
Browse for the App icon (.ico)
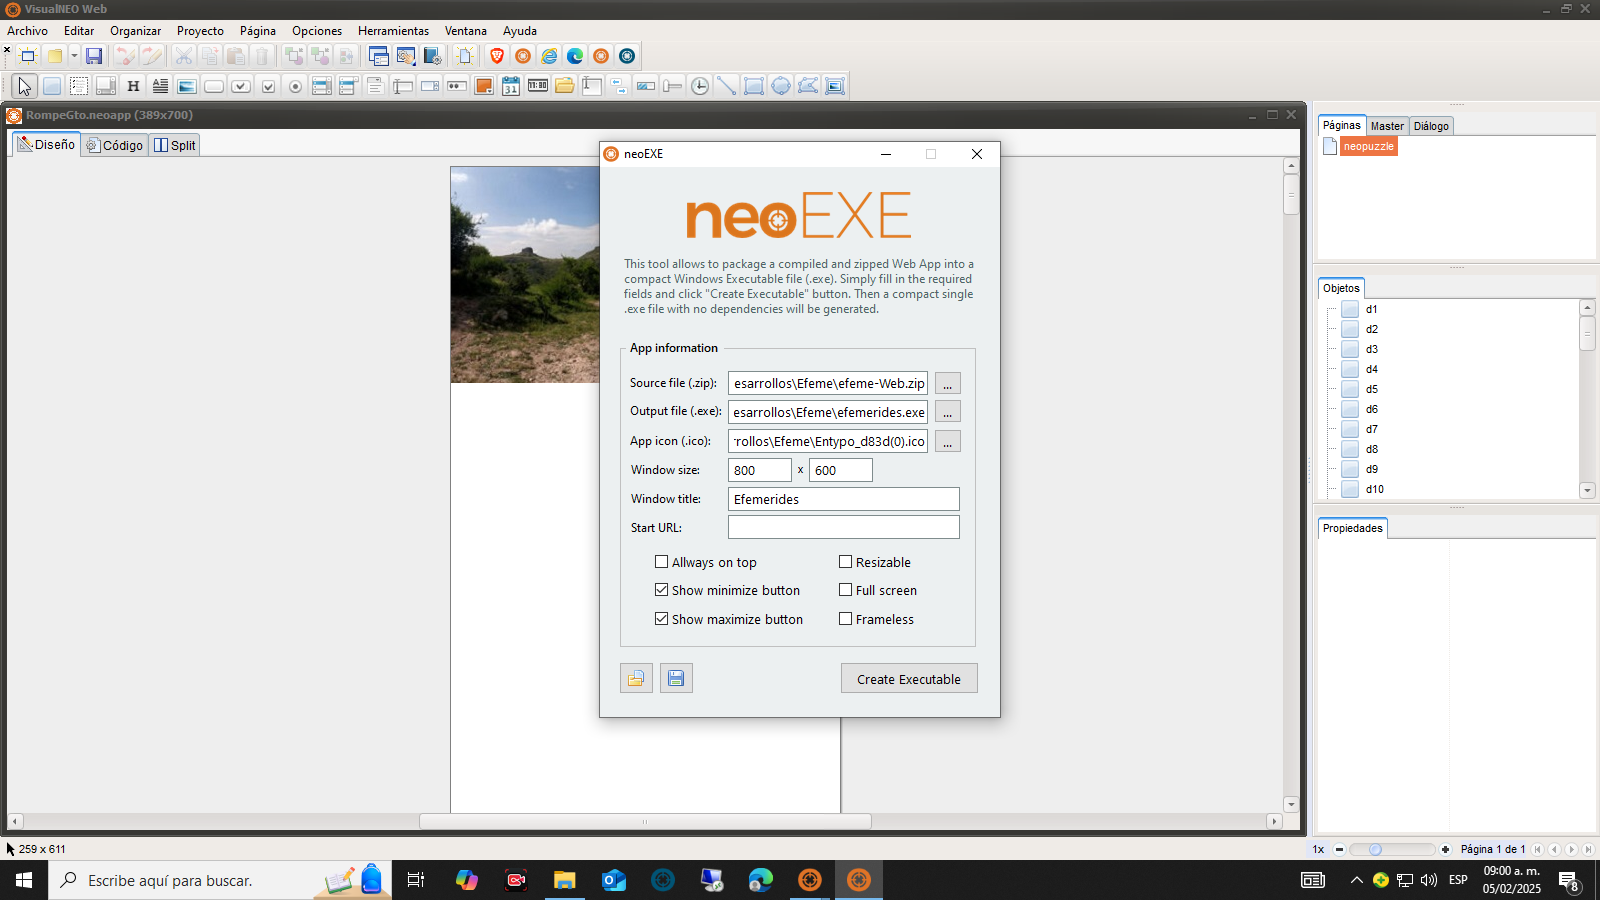948,441
